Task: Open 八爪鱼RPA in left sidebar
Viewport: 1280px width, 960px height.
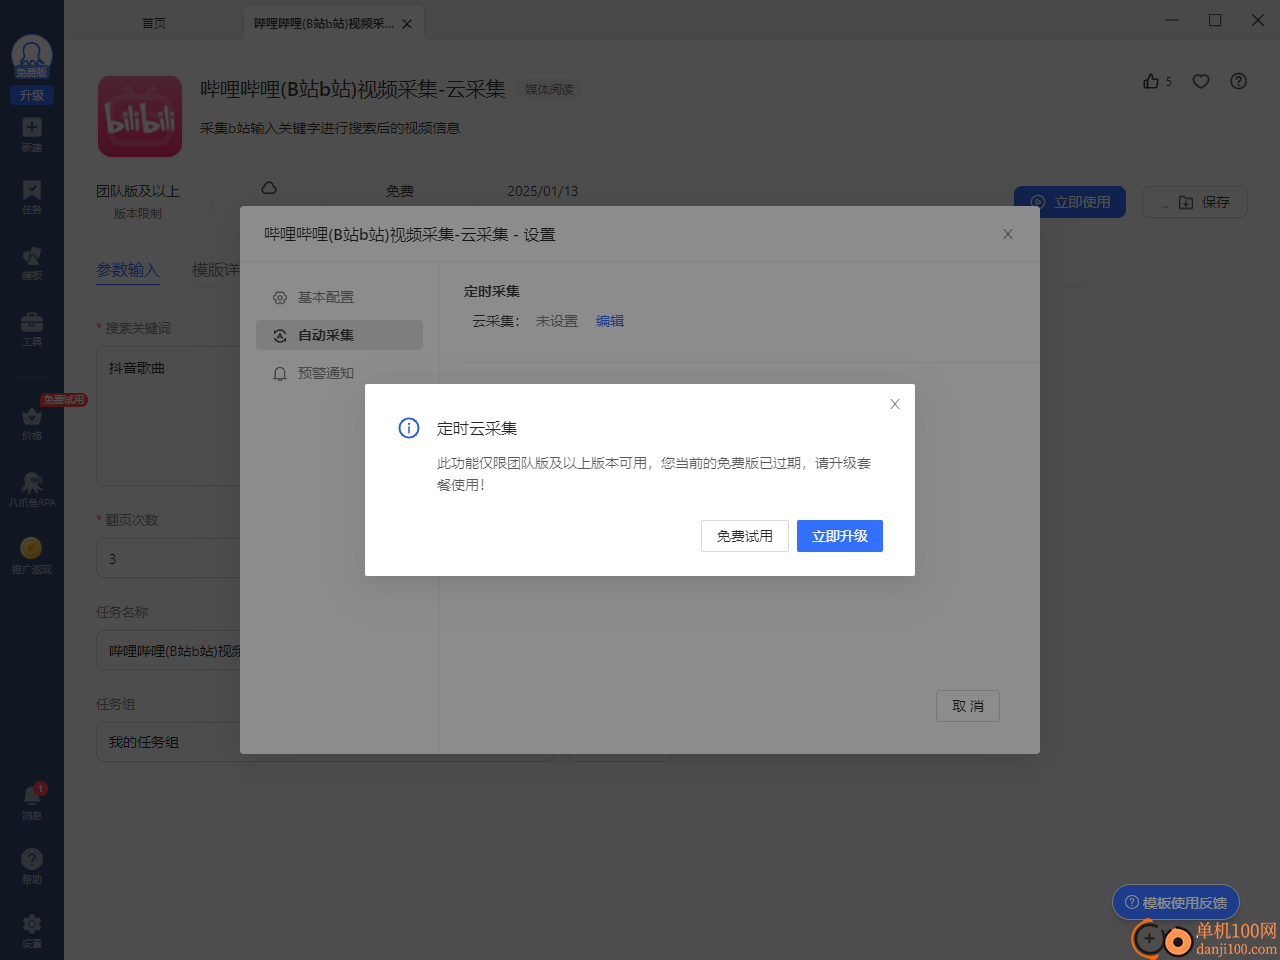Action: coord(32,490)
